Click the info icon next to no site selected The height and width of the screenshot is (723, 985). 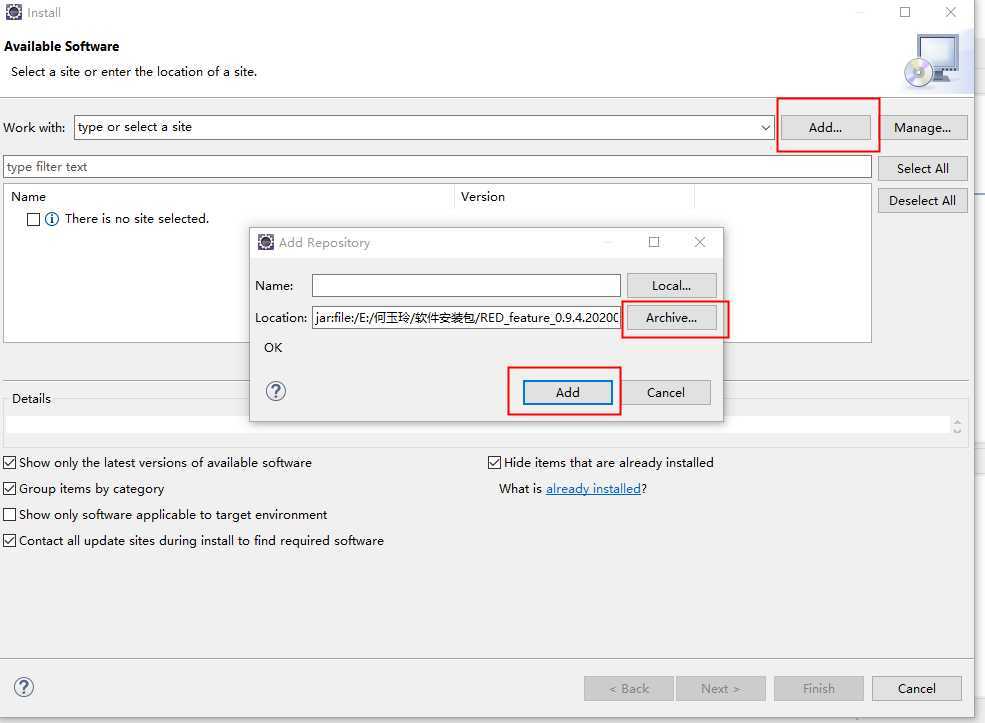click(x=52, y=219)
